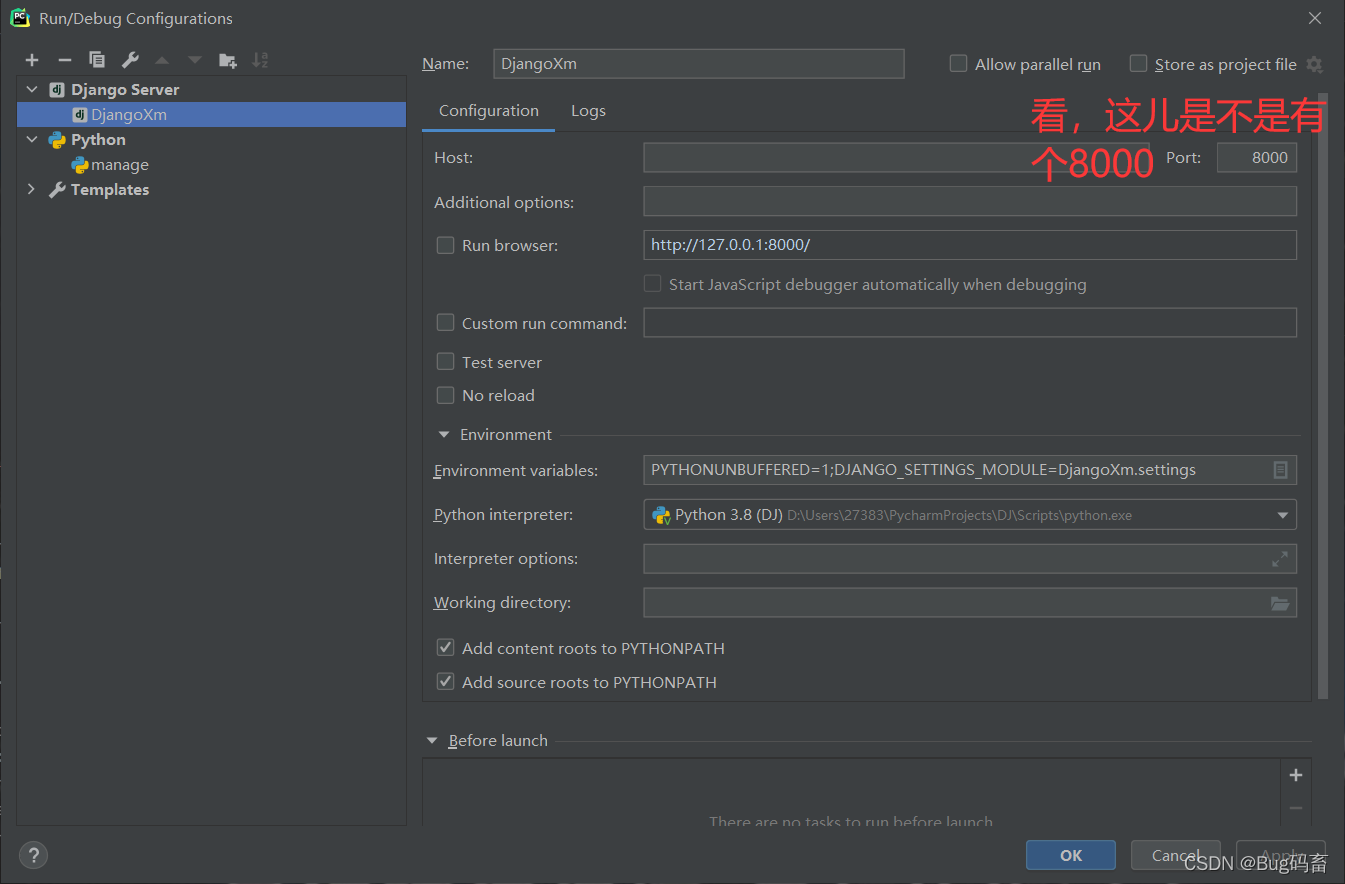Viewport: 1345px width, 884px height.
Task: Collapse the Django Server tree group
Action: point(32,89)
